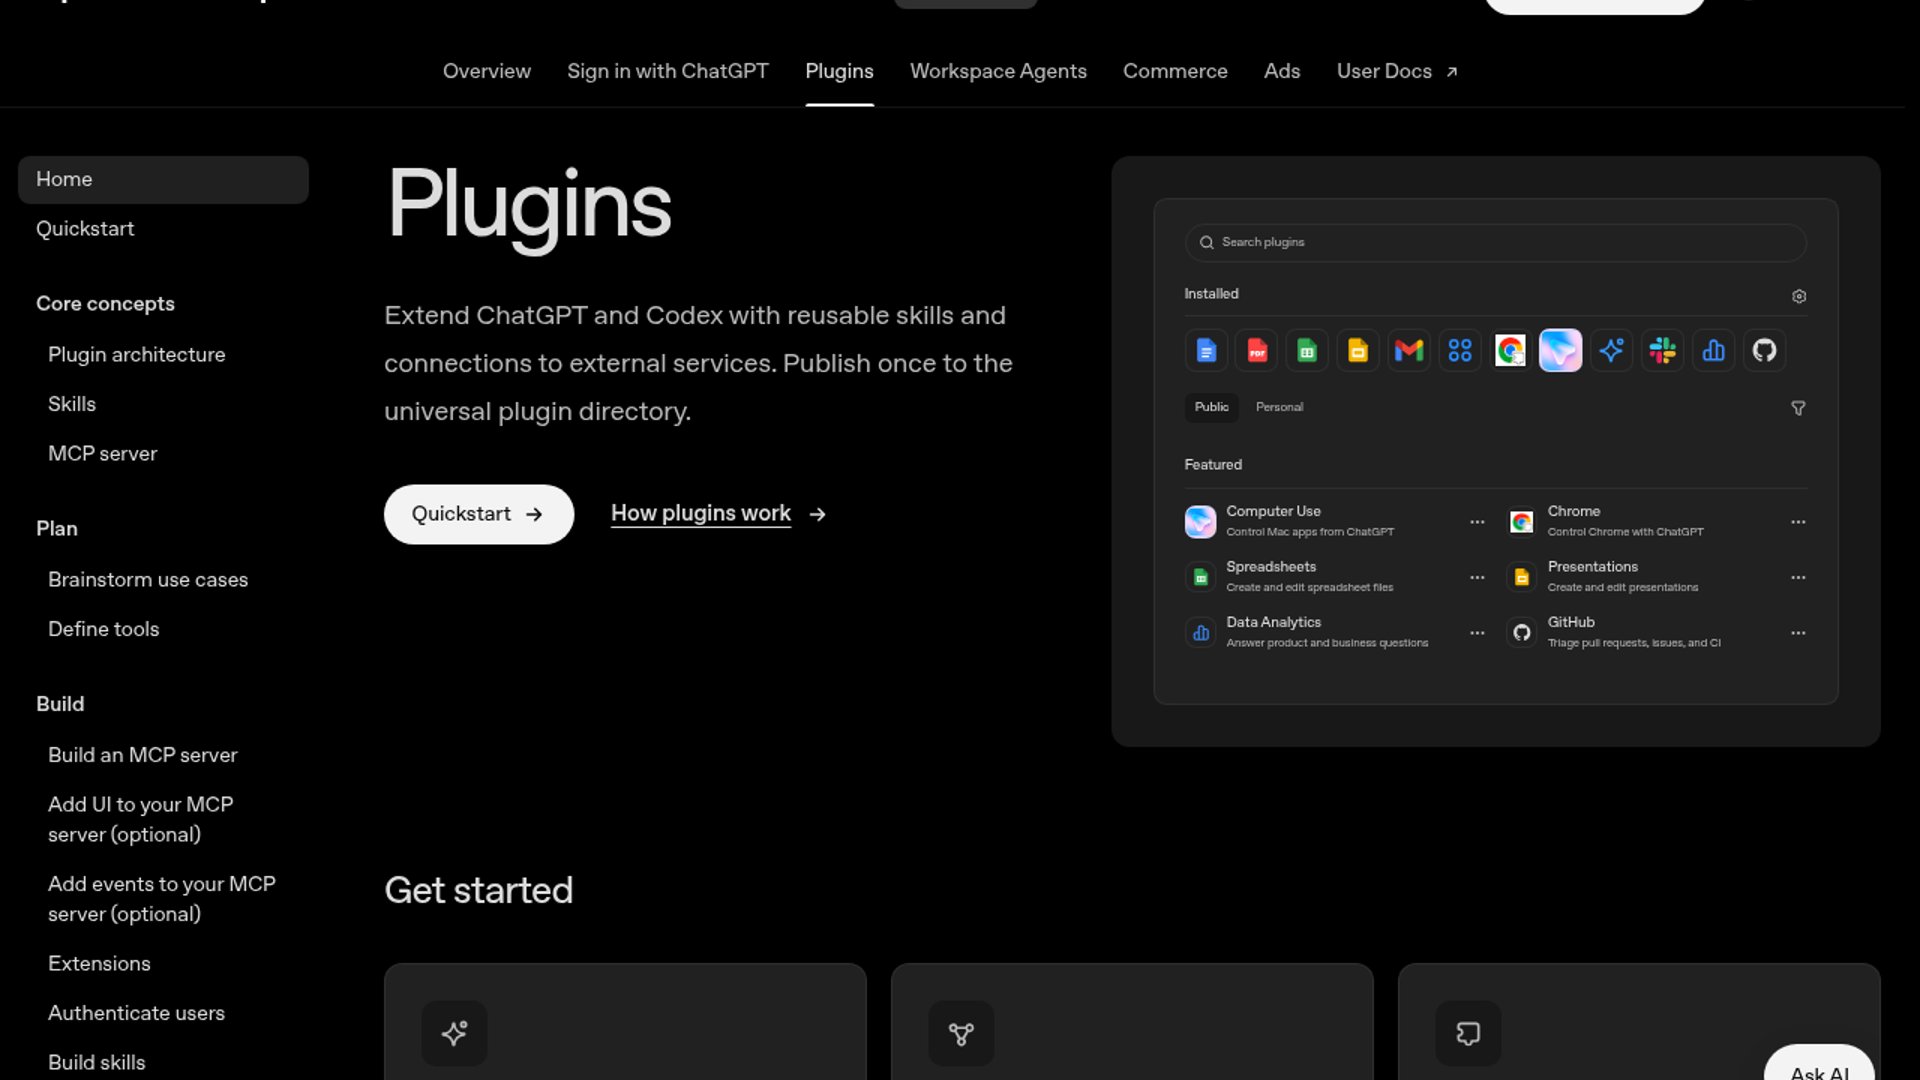The image size is (1920, 1080).
Task: Open Define tools in the sidebar
Action: click(104, 629)
